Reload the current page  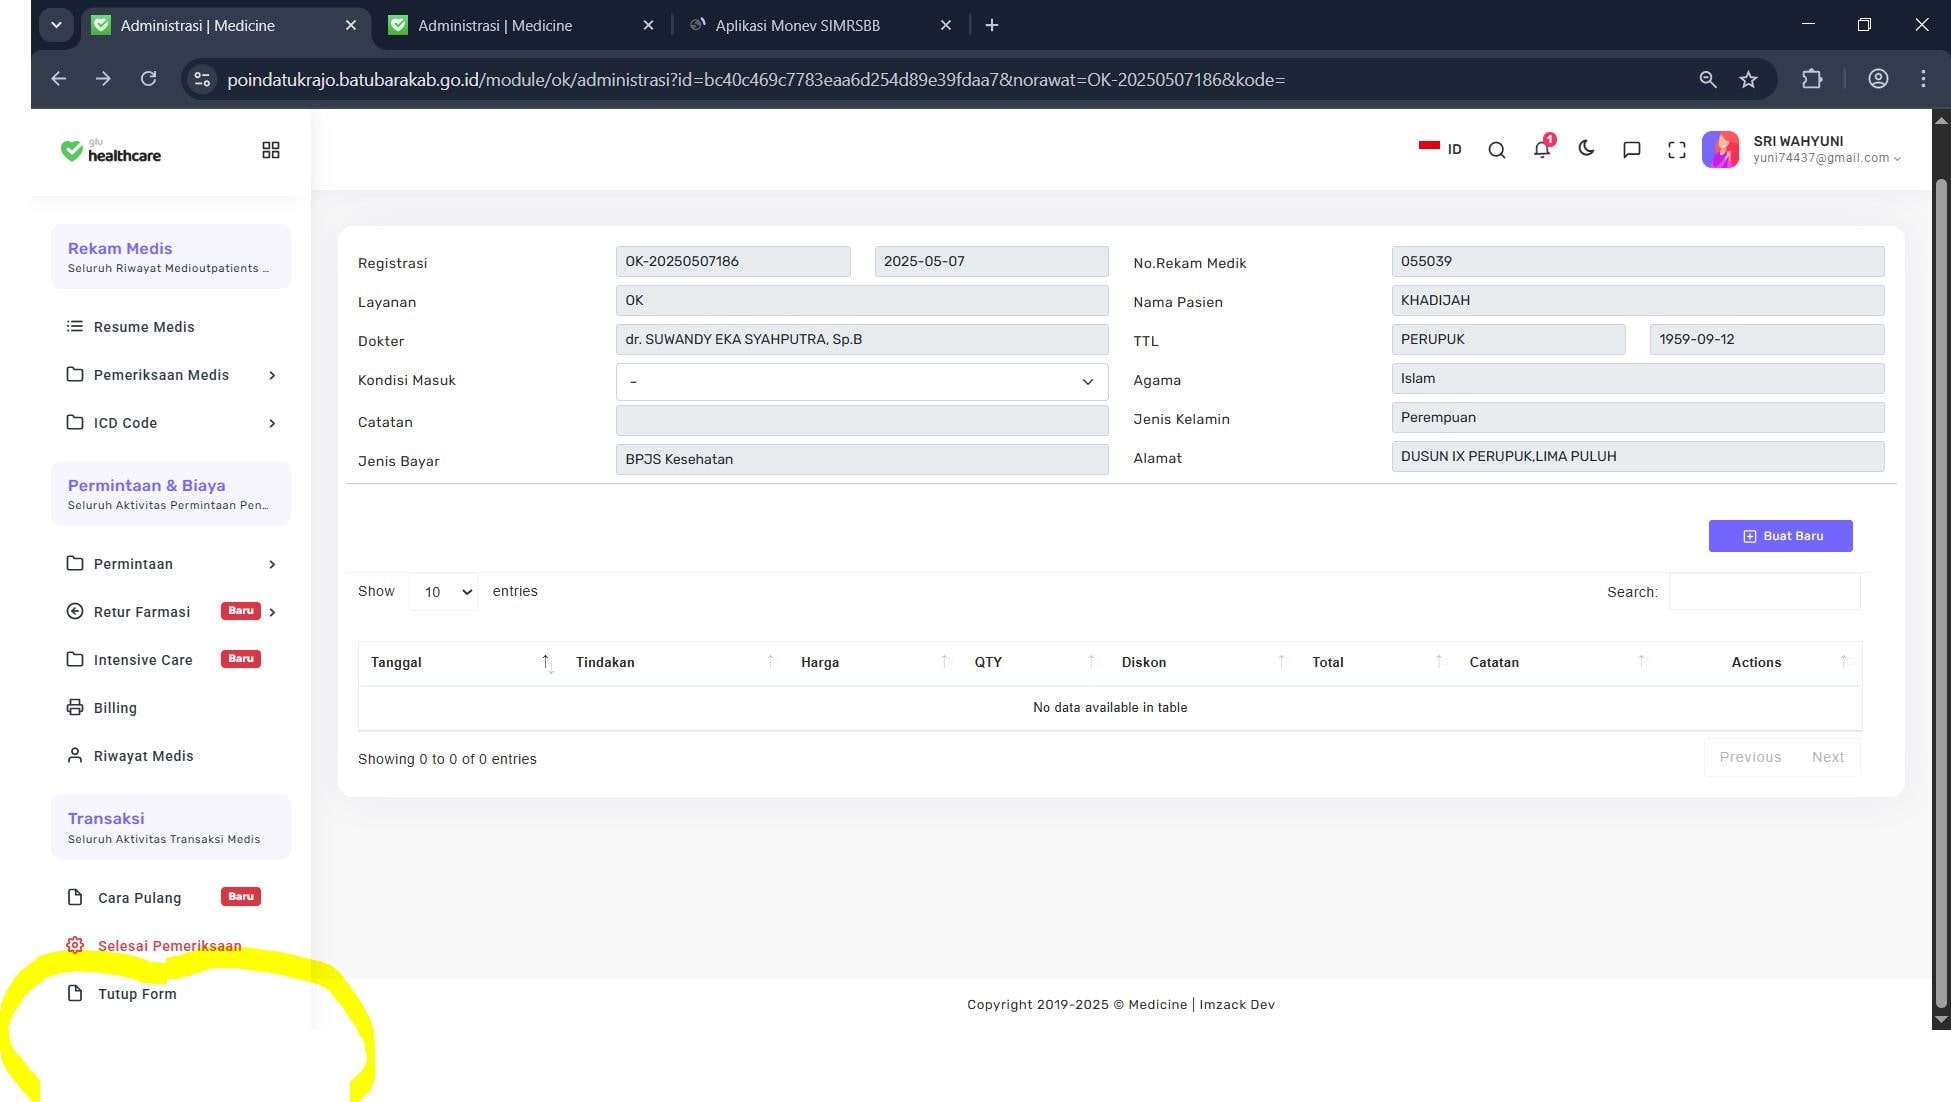pyautogui.click(x=148, y=79)
